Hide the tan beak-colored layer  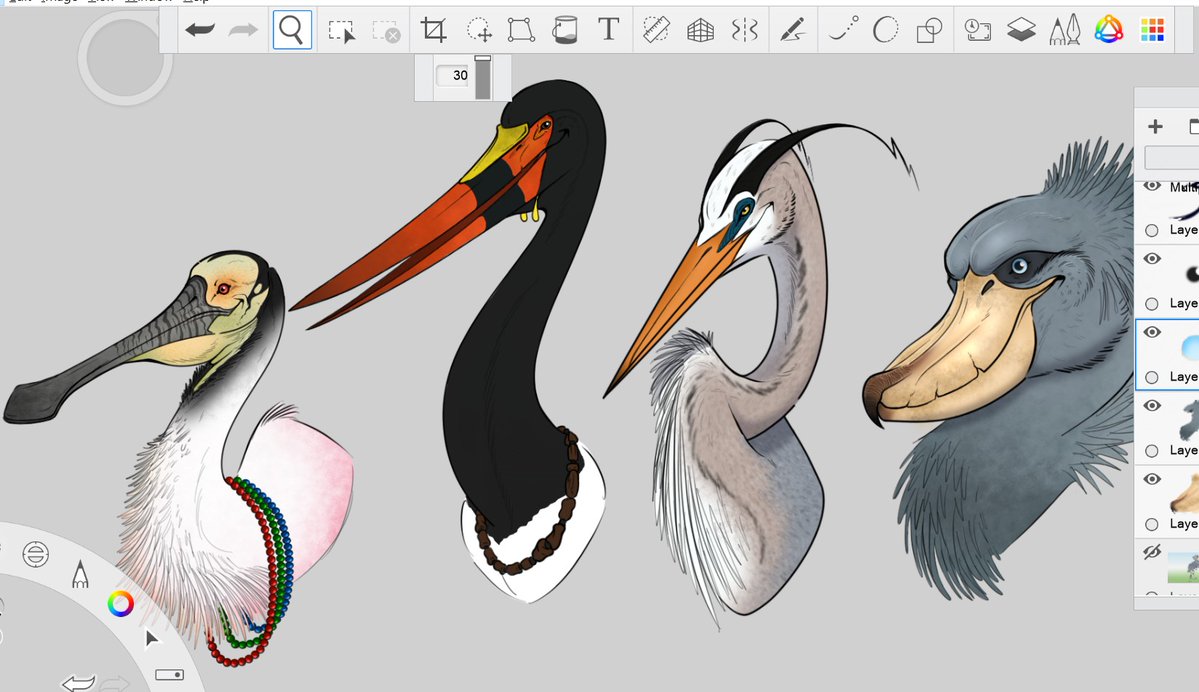tap(1152, 479)
